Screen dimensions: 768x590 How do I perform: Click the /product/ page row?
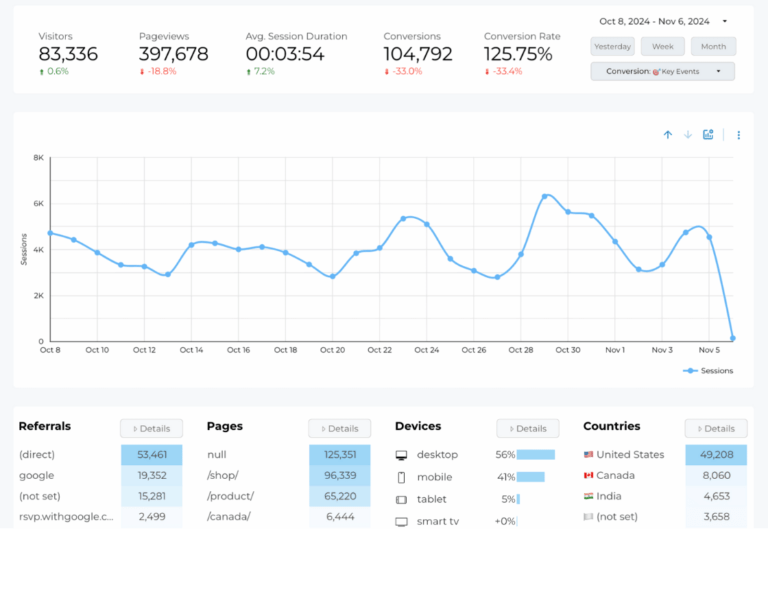[288, 496]
